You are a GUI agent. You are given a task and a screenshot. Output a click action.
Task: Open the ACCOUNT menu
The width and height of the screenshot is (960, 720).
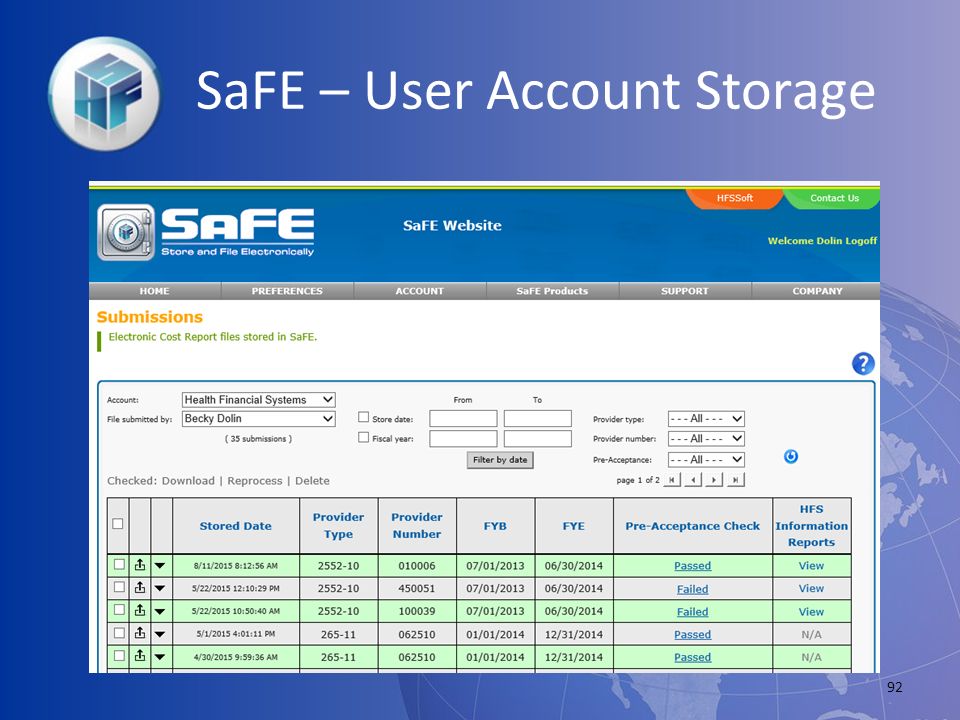click(419, 291)
